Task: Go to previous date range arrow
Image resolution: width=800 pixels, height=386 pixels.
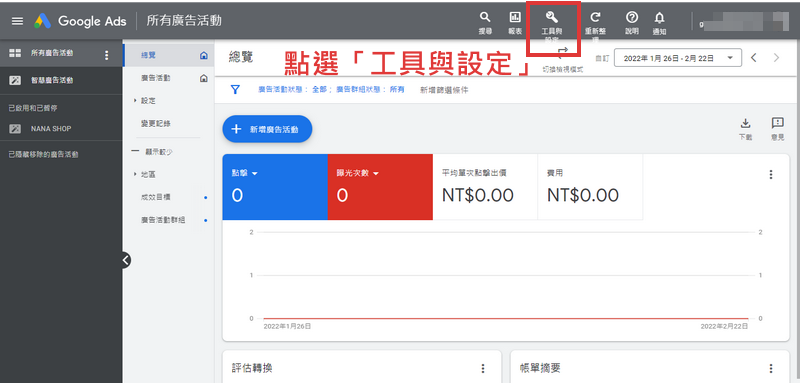Action: [x=754, y=58]
